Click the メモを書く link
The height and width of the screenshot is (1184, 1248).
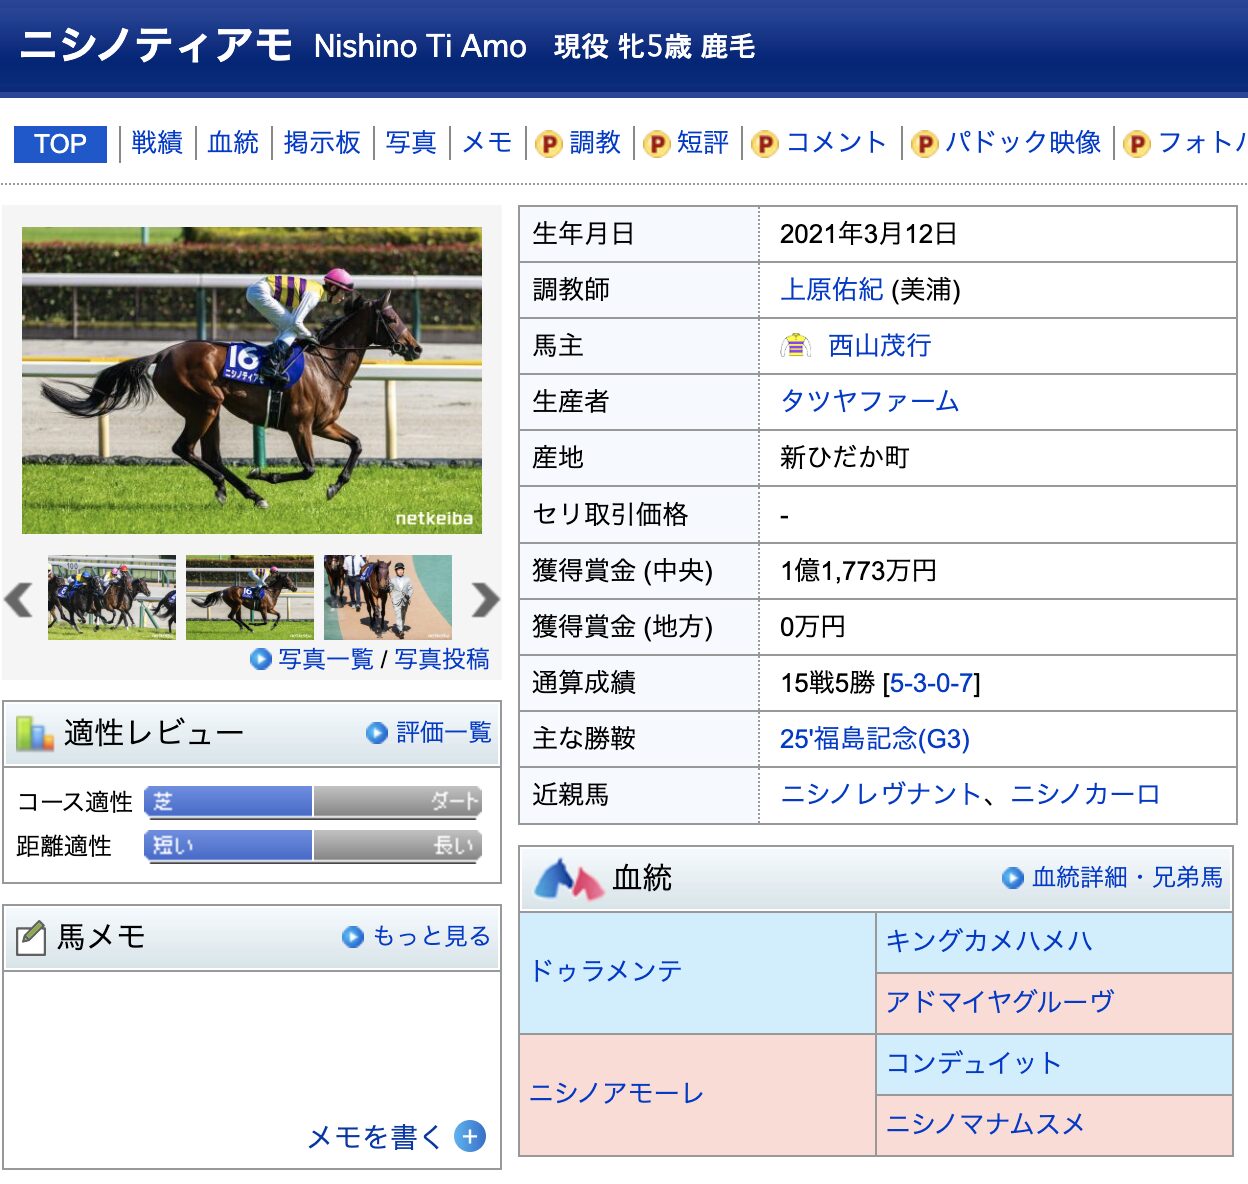click(x=374, y=1137)
